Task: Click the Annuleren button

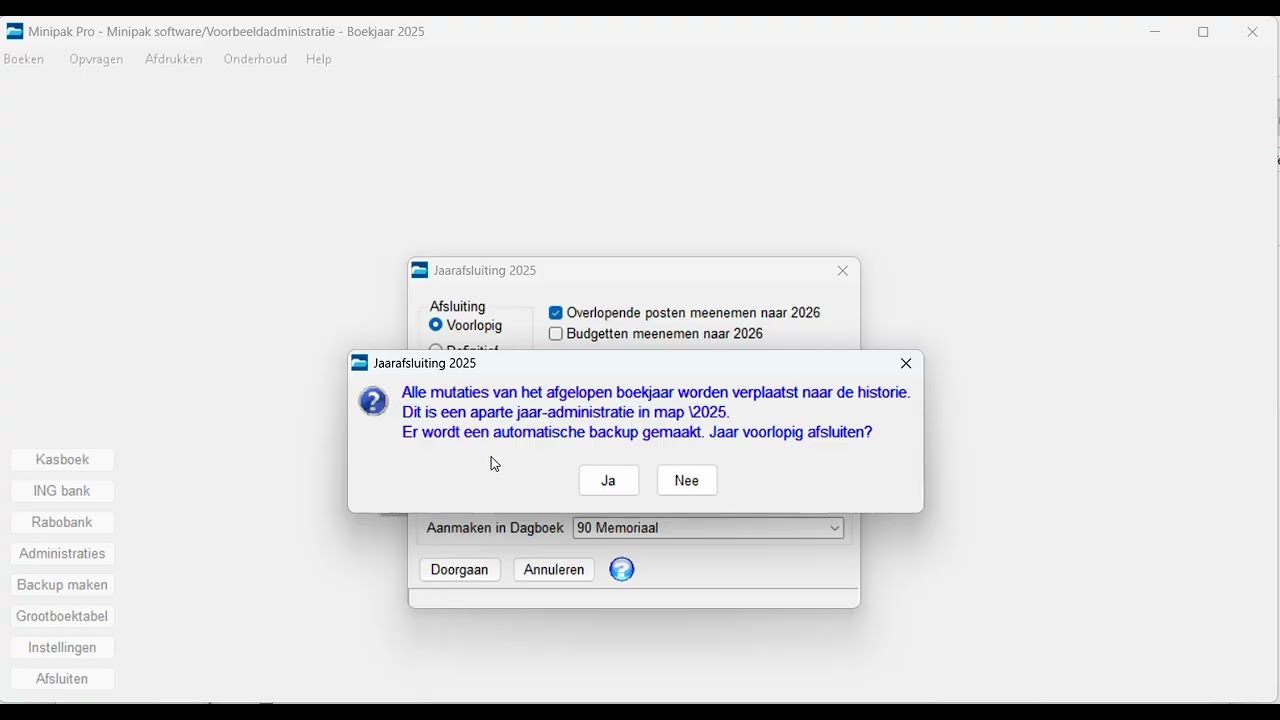Action: point(554,570)
